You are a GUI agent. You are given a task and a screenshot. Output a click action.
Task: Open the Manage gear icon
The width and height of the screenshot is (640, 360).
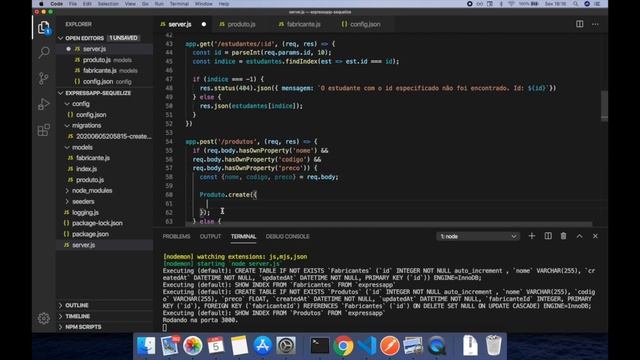[44, 318]
